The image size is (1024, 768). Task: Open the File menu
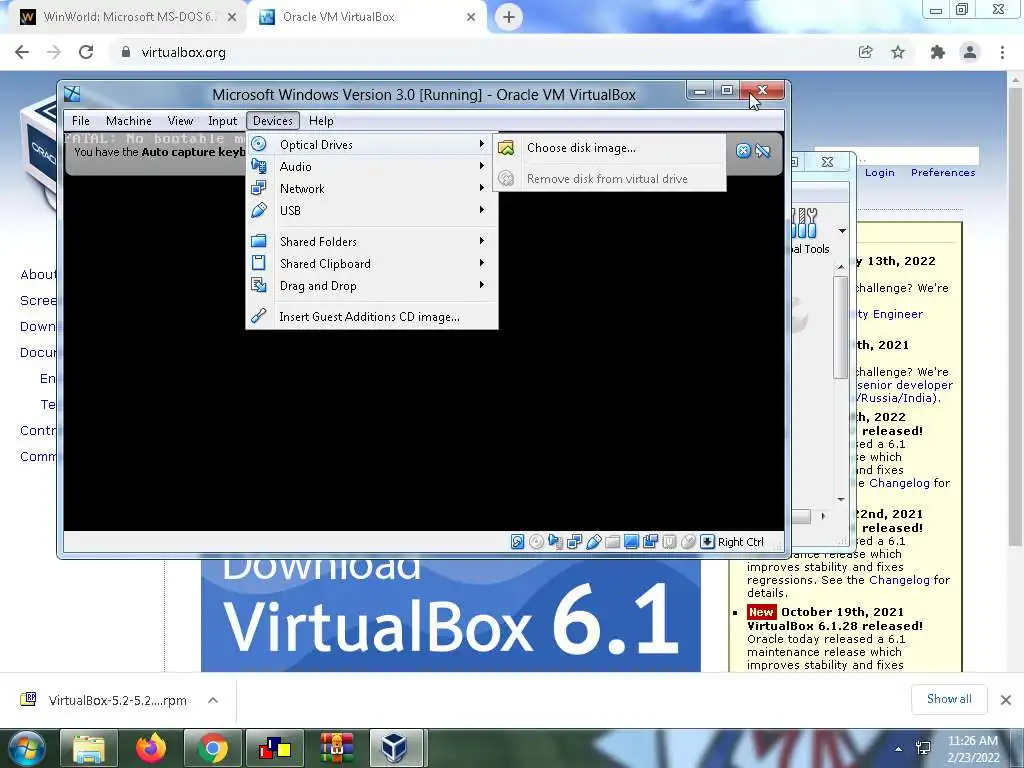tap(81, 121)
